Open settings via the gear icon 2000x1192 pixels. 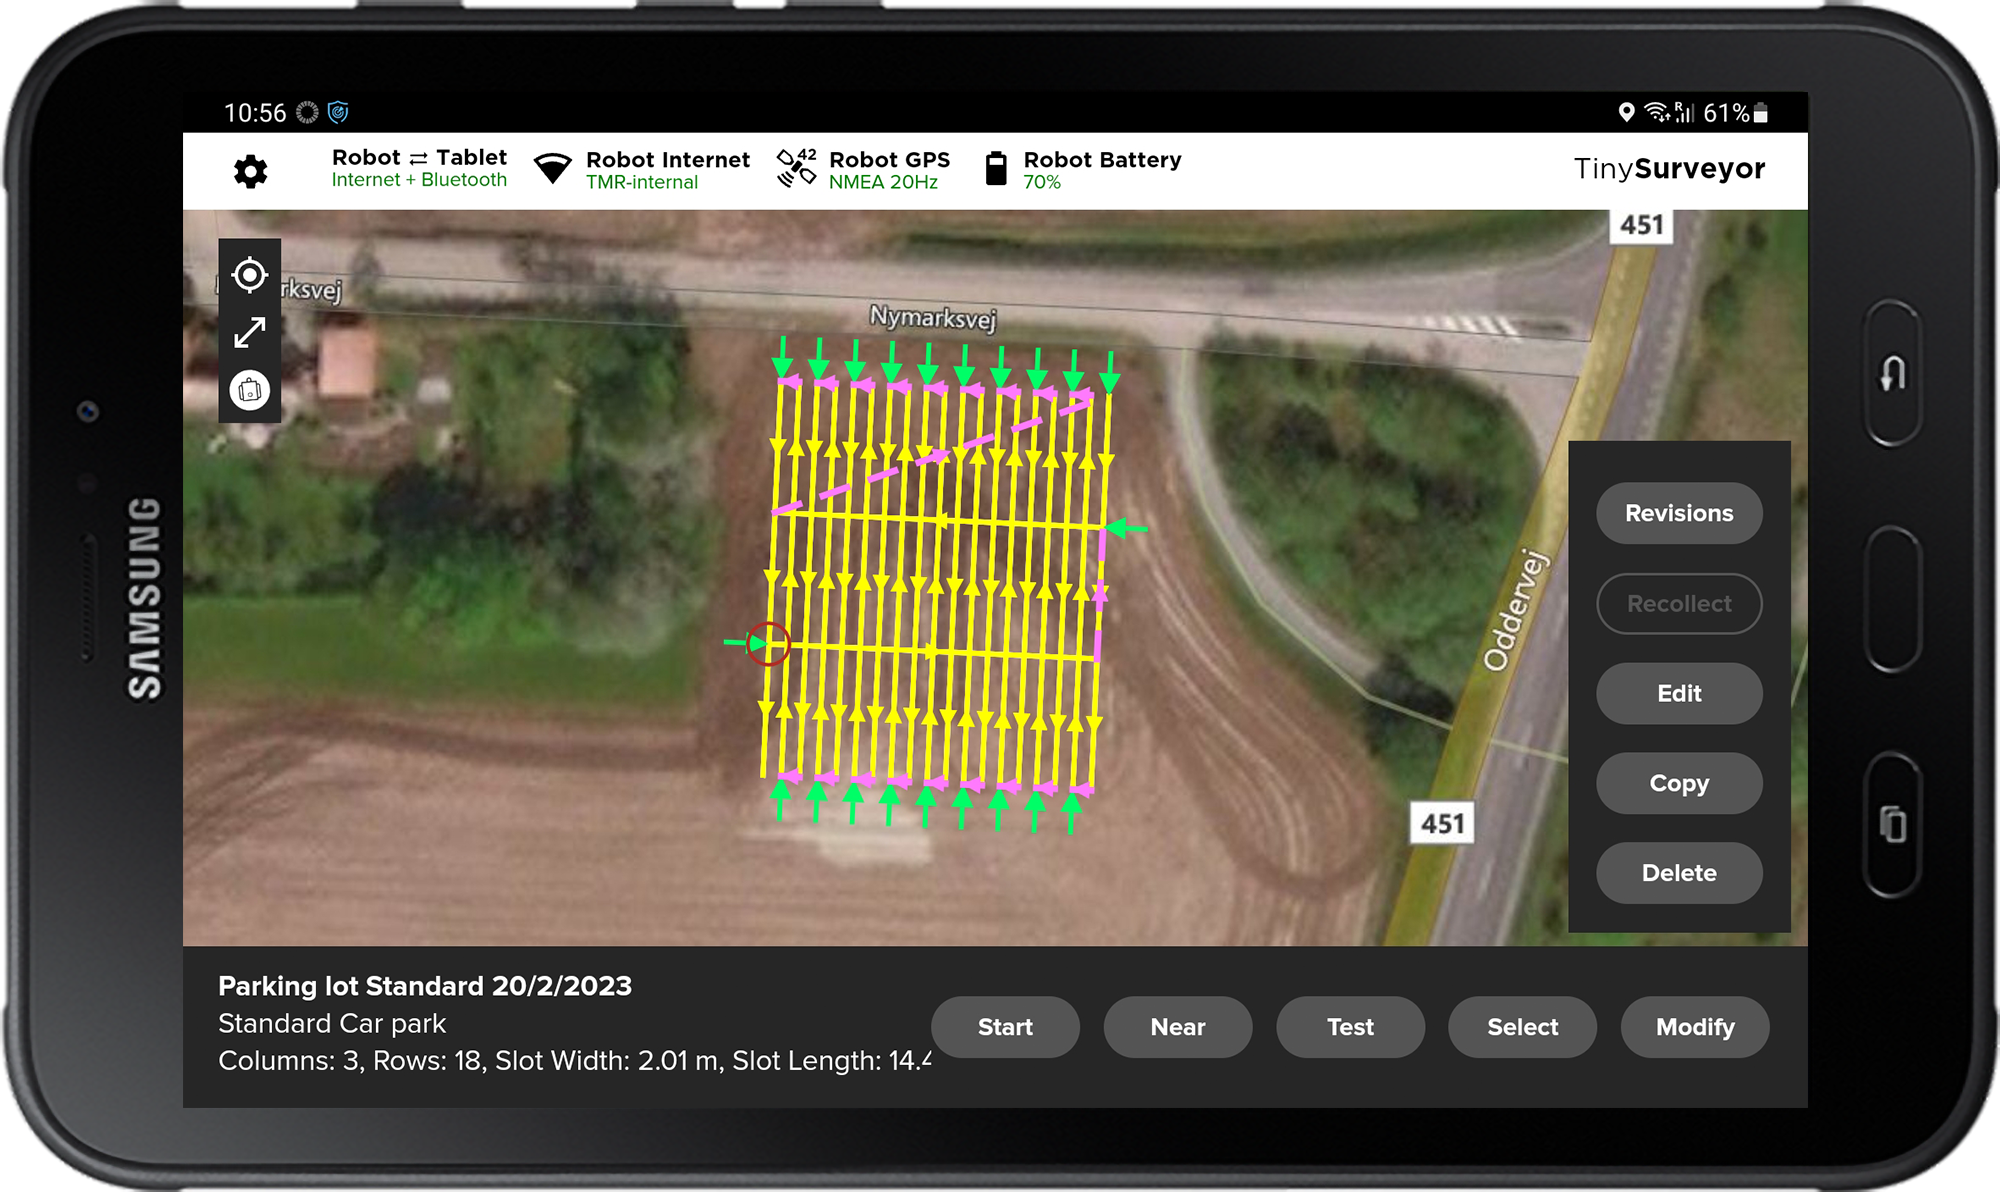[x=250, y=171]
